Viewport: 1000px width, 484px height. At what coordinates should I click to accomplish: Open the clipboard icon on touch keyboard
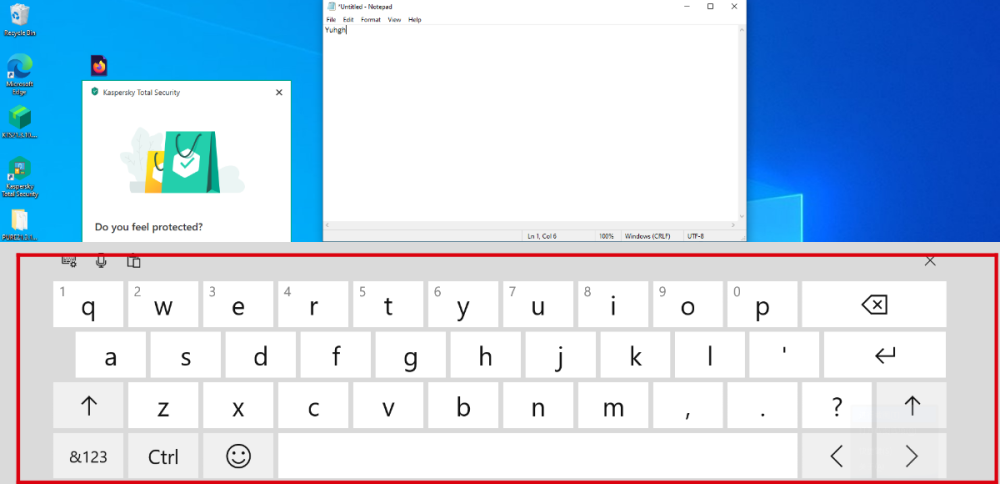click(x=133, y=261)
